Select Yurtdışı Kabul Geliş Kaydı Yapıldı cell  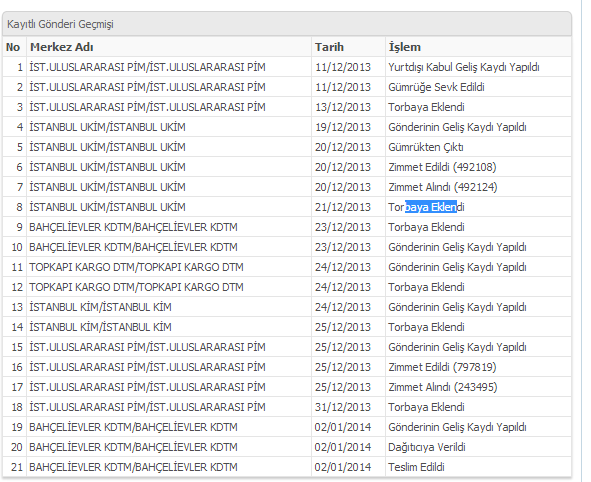[x=464, y=67]
